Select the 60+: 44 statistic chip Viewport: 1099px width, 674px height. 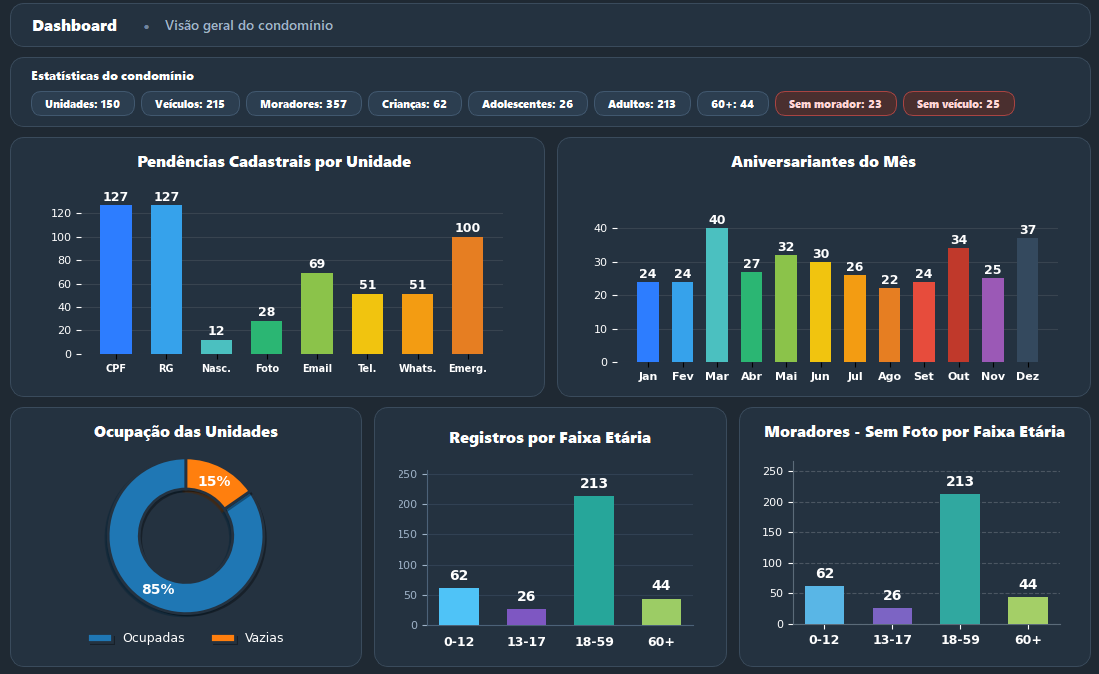pyautogui.click(x=731, y=103)
